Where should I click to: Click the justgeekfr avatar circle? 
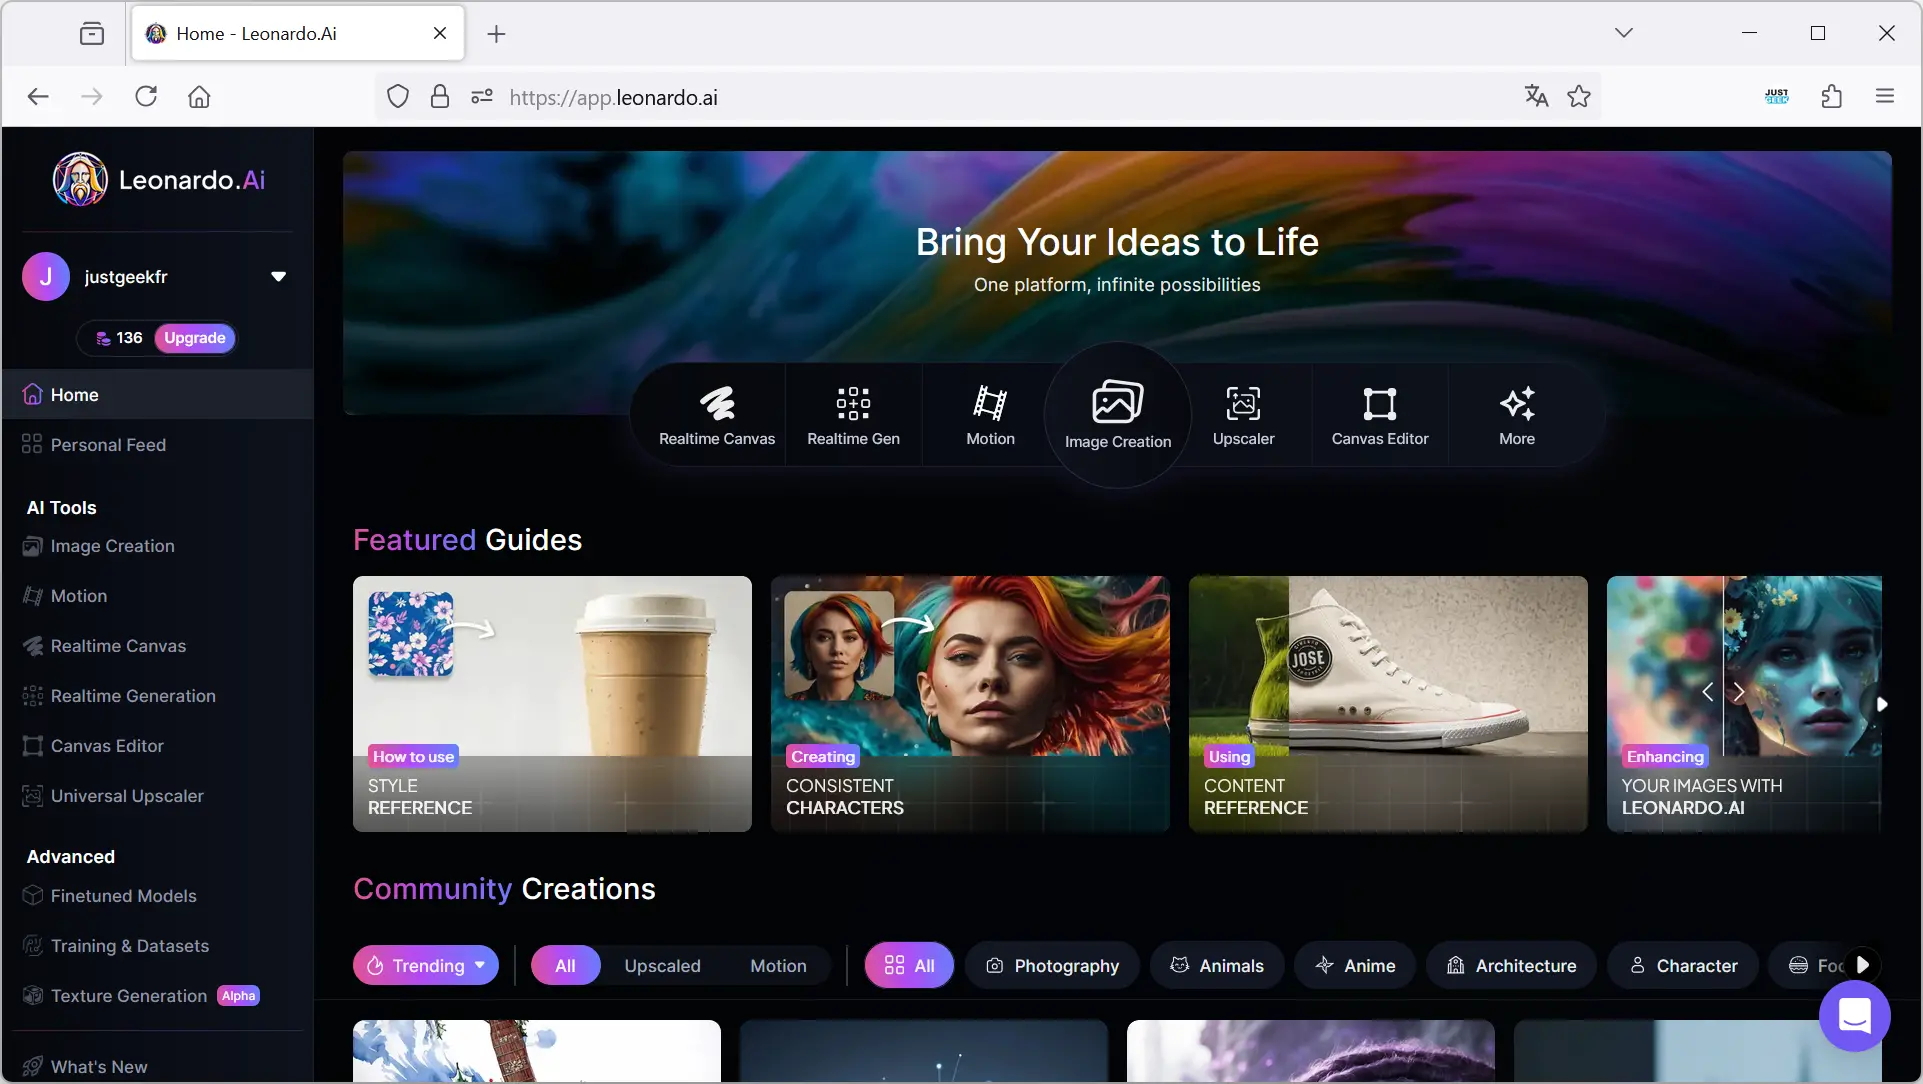coord(46,277)
